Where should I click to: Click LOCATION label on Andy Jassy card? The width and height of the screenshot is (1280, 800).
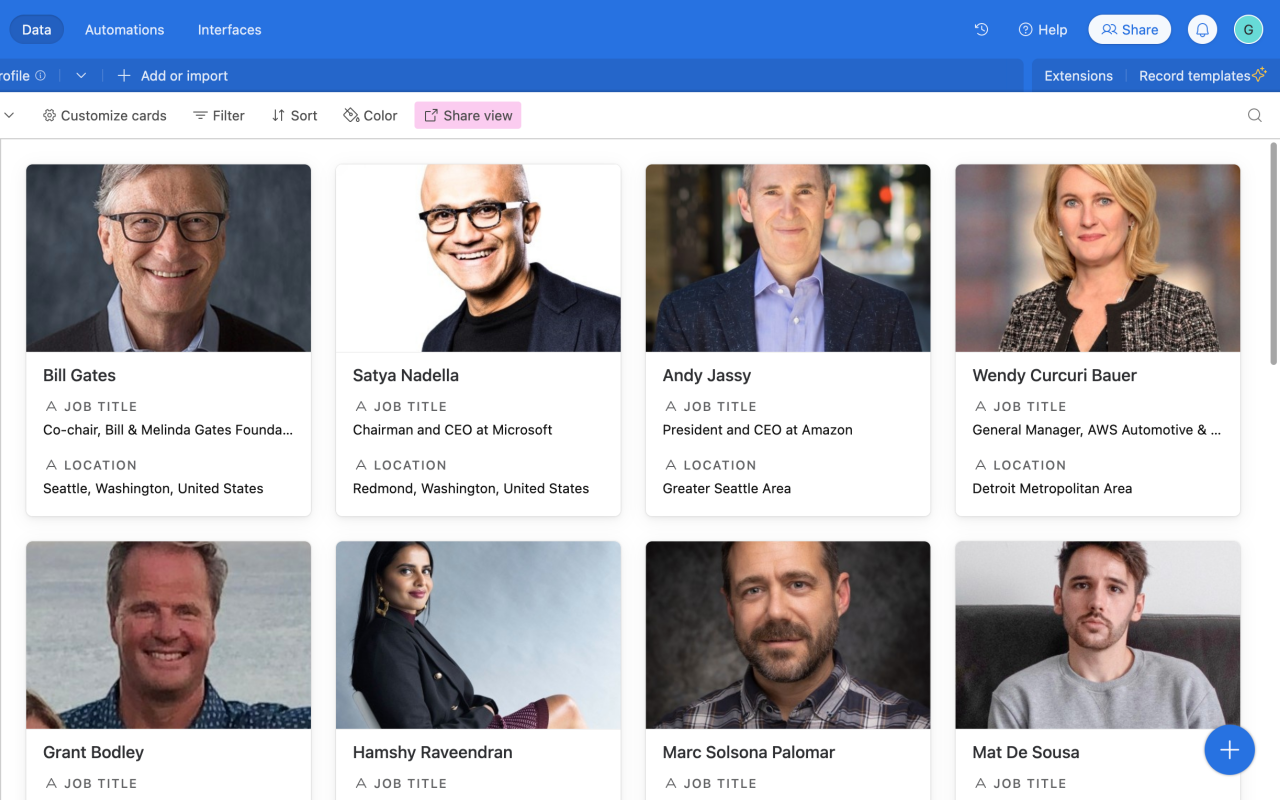(720, 466)
